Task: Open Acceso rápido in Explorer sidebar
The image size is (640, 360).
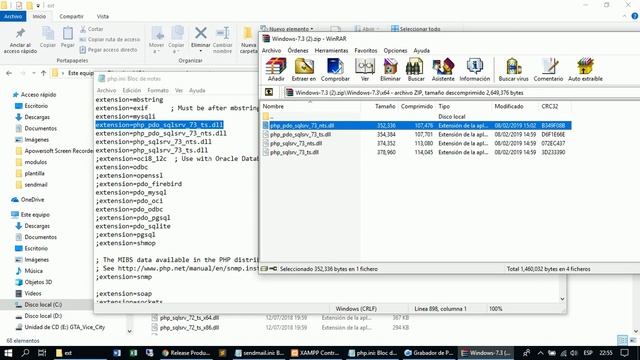Action: [38, 95]
